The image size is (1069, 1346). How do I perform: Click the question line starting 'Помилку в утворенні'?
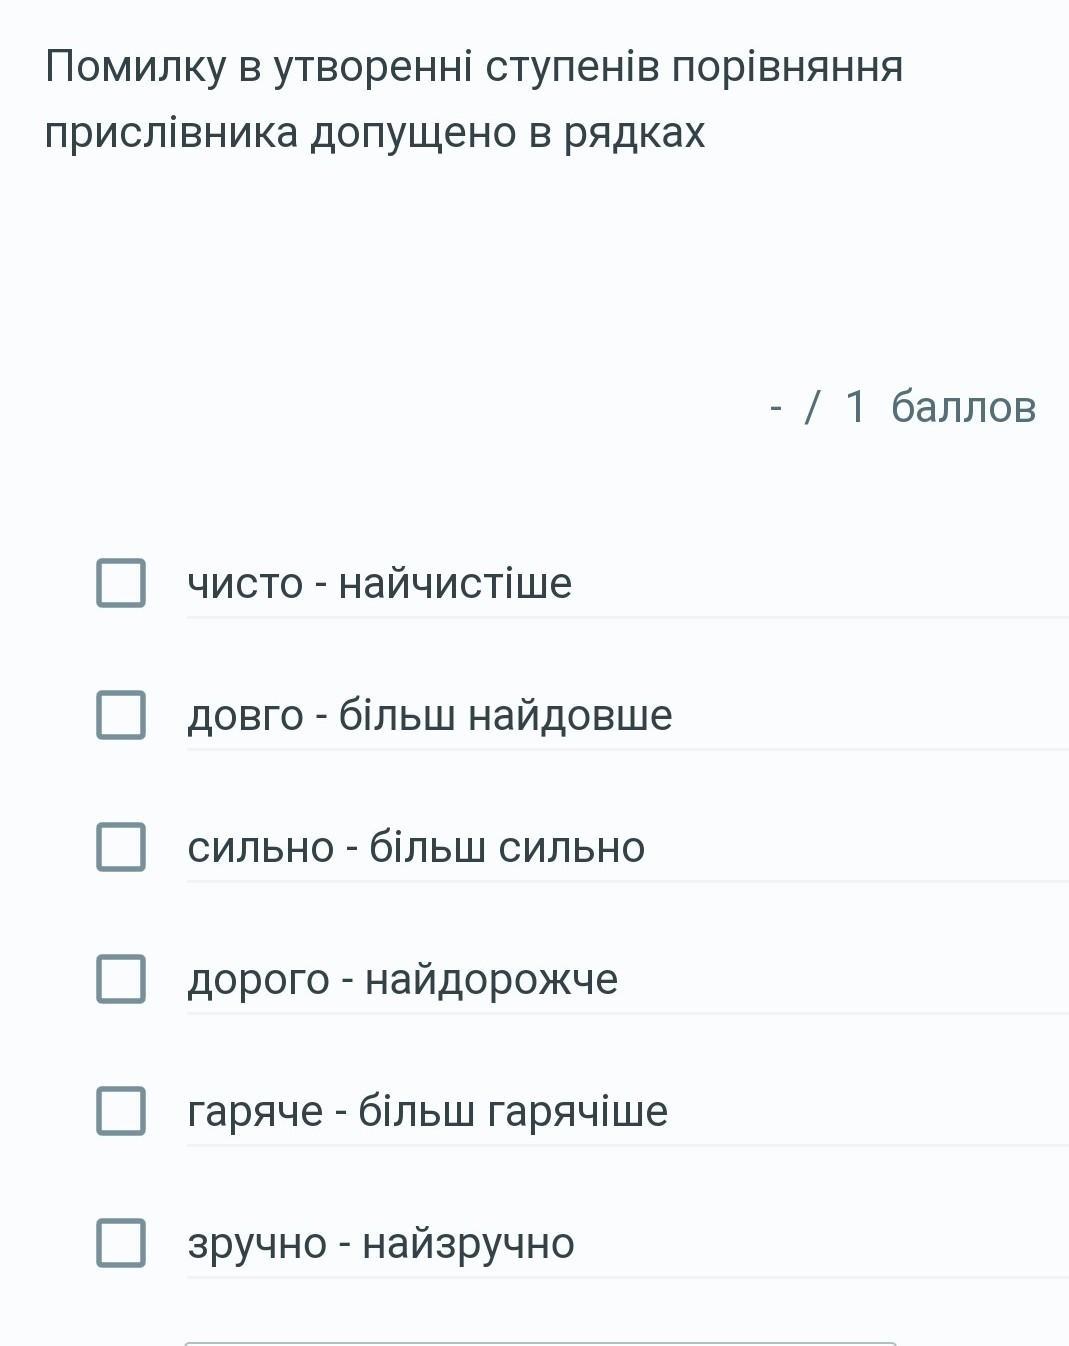coord(474,67)
